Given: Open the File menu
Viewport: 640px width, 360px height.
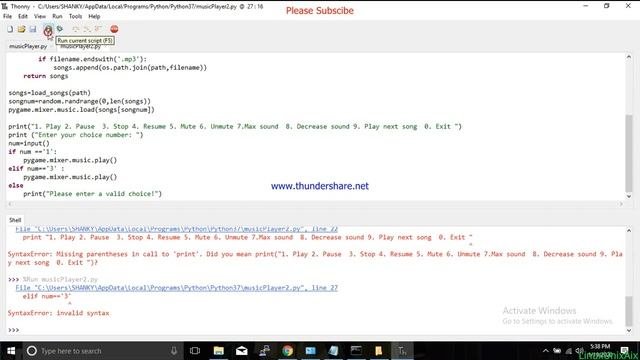Looking at the screenshot, I should pyautogui.click(x=7, y=16).
